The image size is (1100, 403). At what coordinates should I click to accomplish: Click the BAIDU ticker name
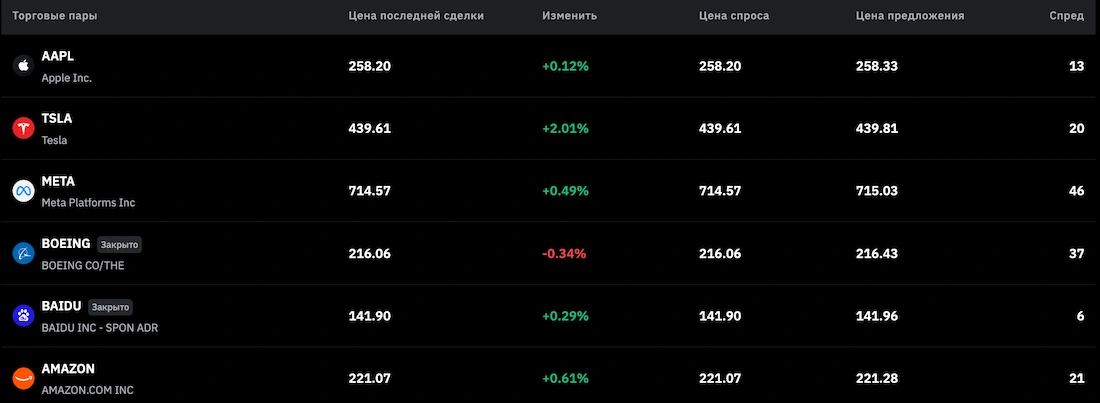(x=61, y=306)
